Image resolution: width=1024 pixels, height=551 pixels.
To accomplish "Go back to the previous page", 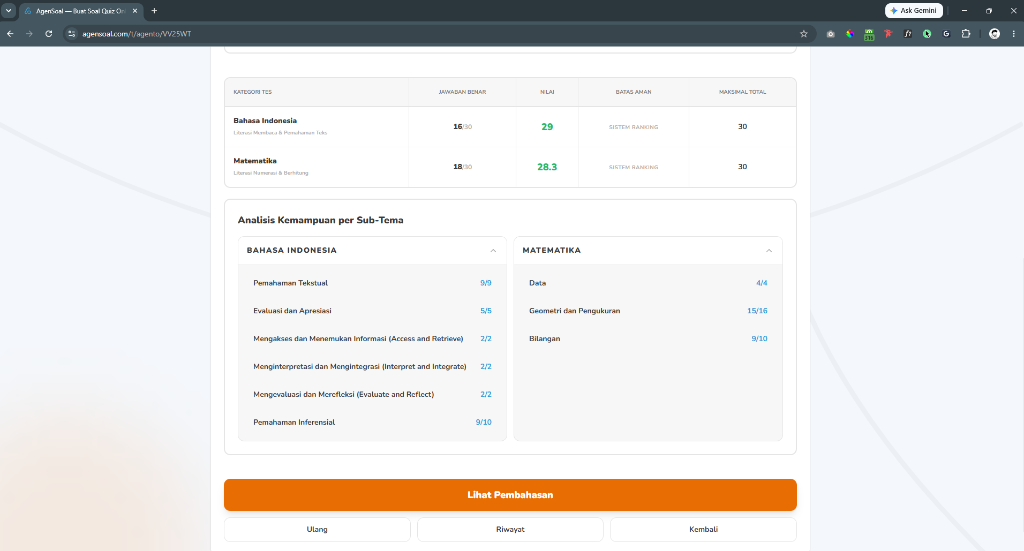I will (10, 34).
